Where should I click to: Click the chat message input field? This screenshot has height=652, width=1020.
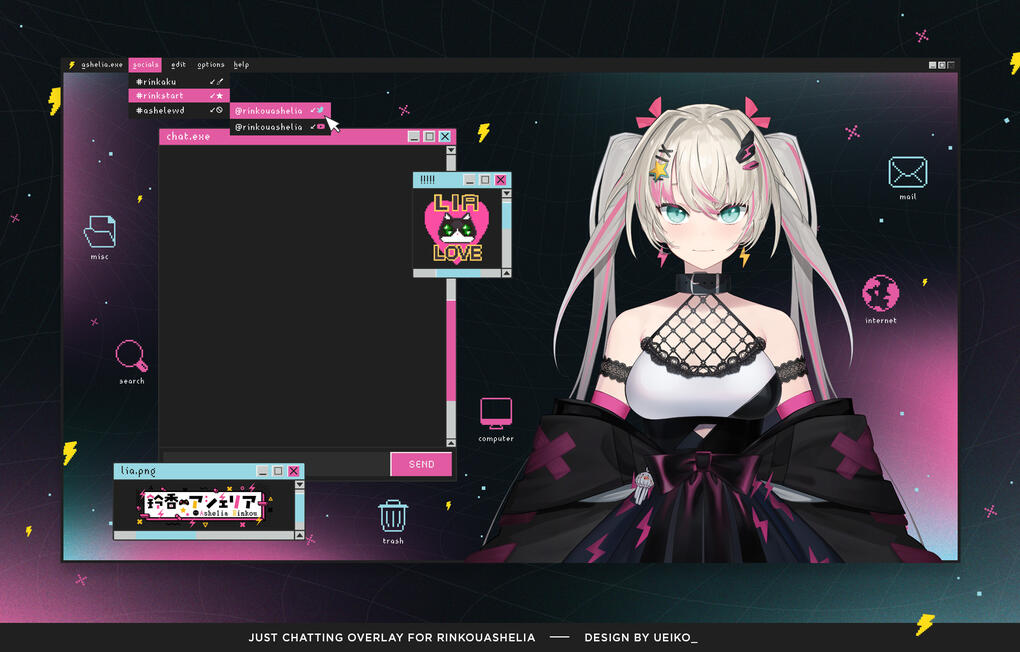tap(274, 464)
